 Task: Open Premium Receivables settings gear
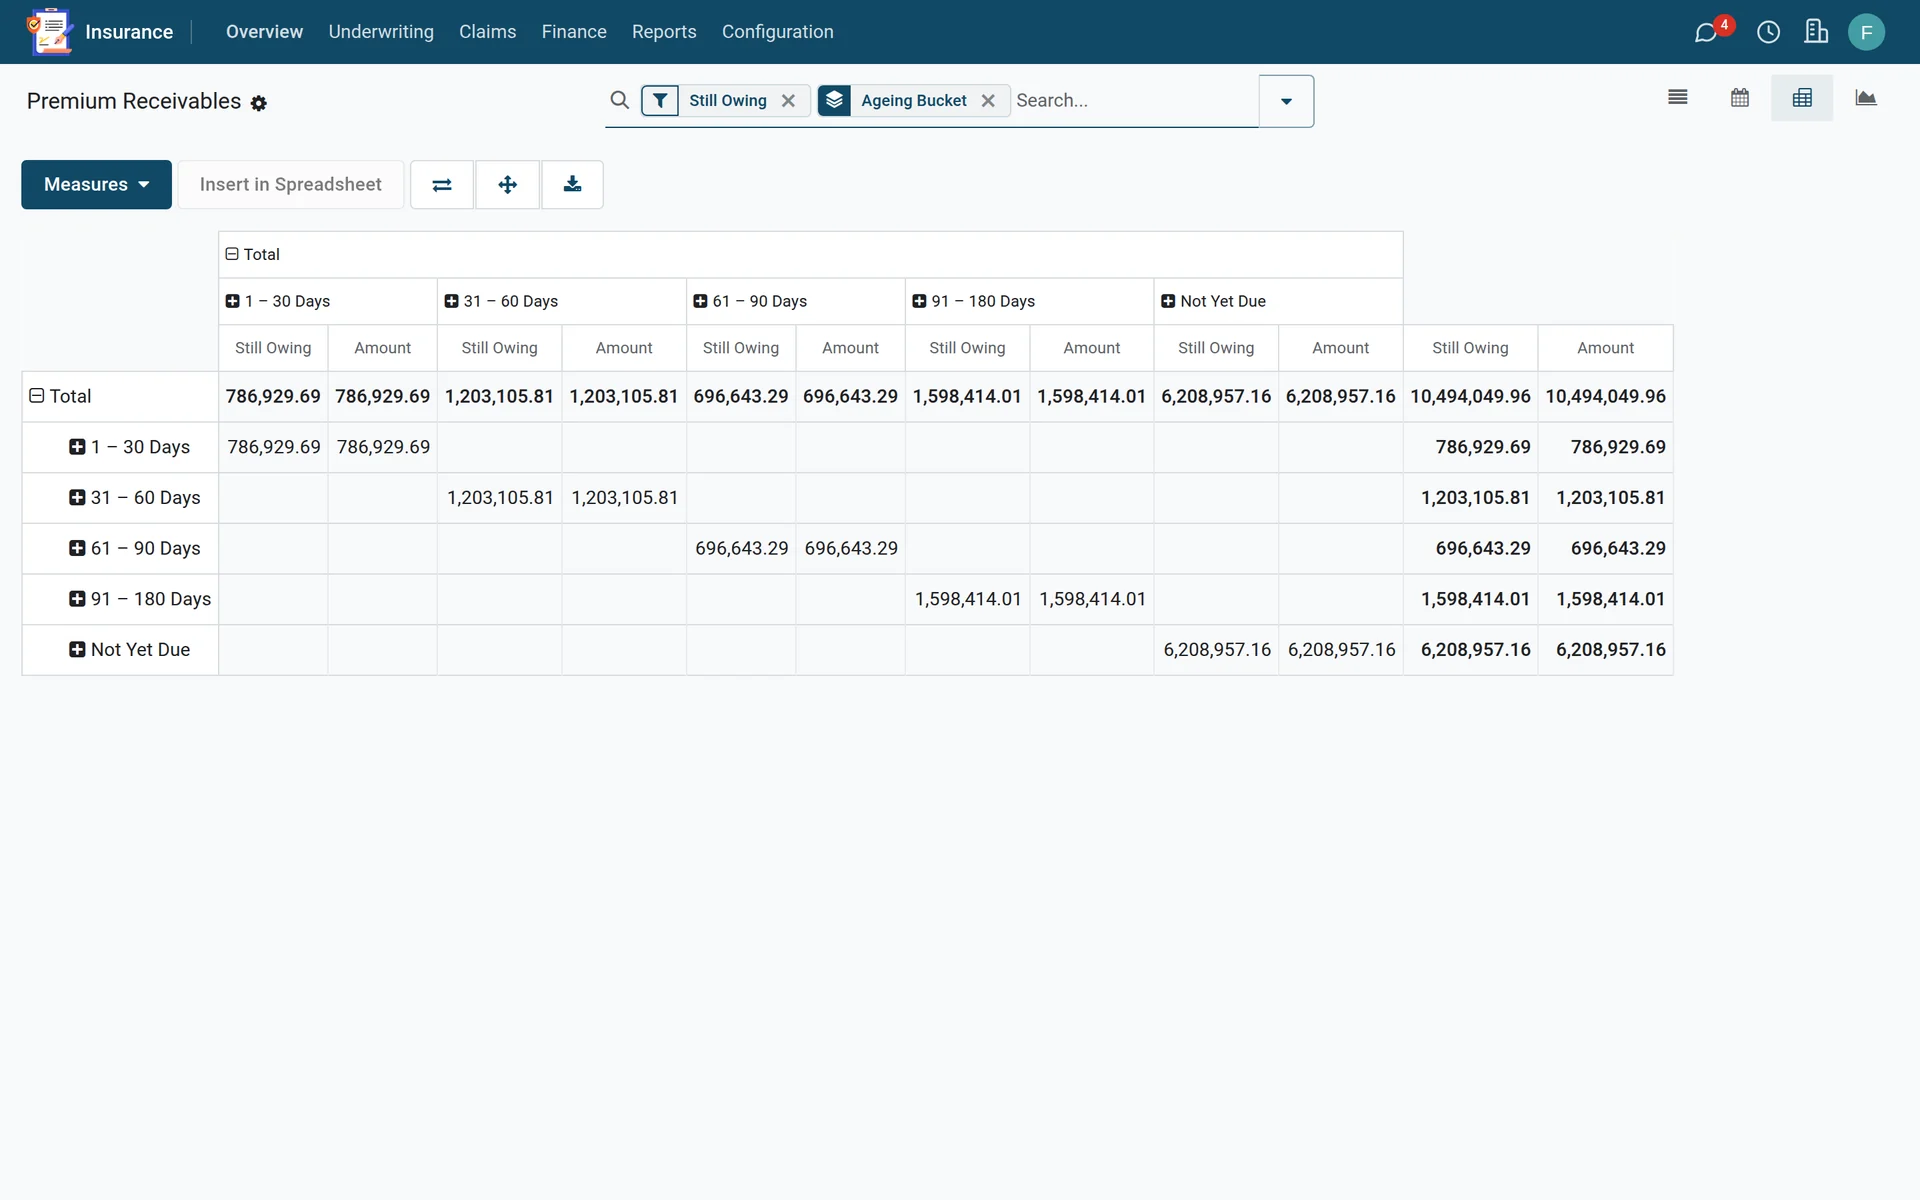click(x=259, y=103)
